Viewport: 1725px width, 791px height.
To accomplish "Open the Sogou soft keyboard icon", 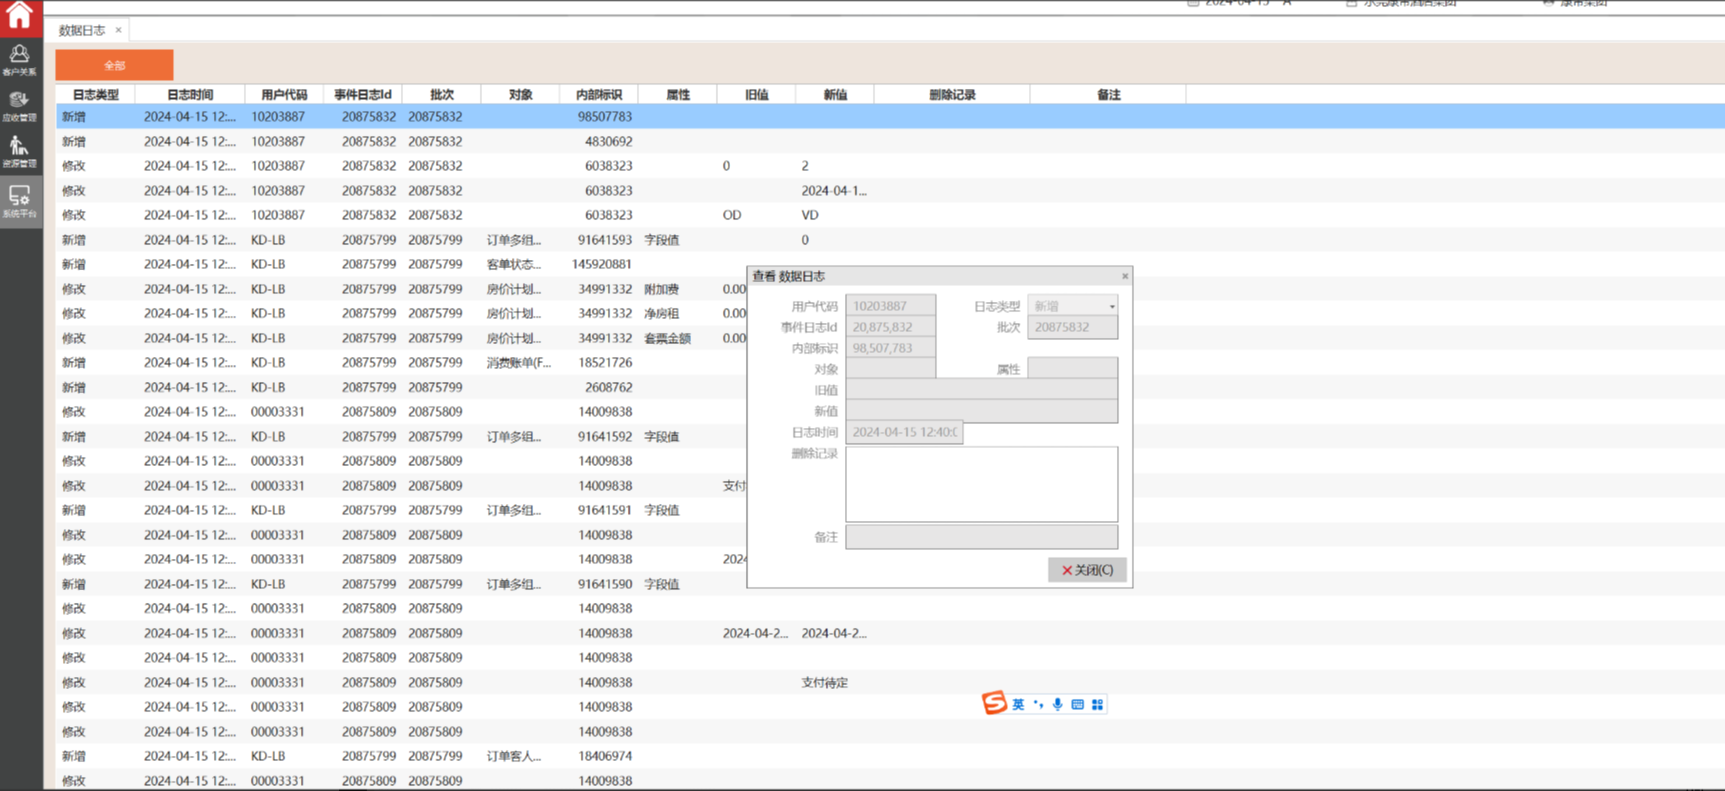I will 1077,705.
